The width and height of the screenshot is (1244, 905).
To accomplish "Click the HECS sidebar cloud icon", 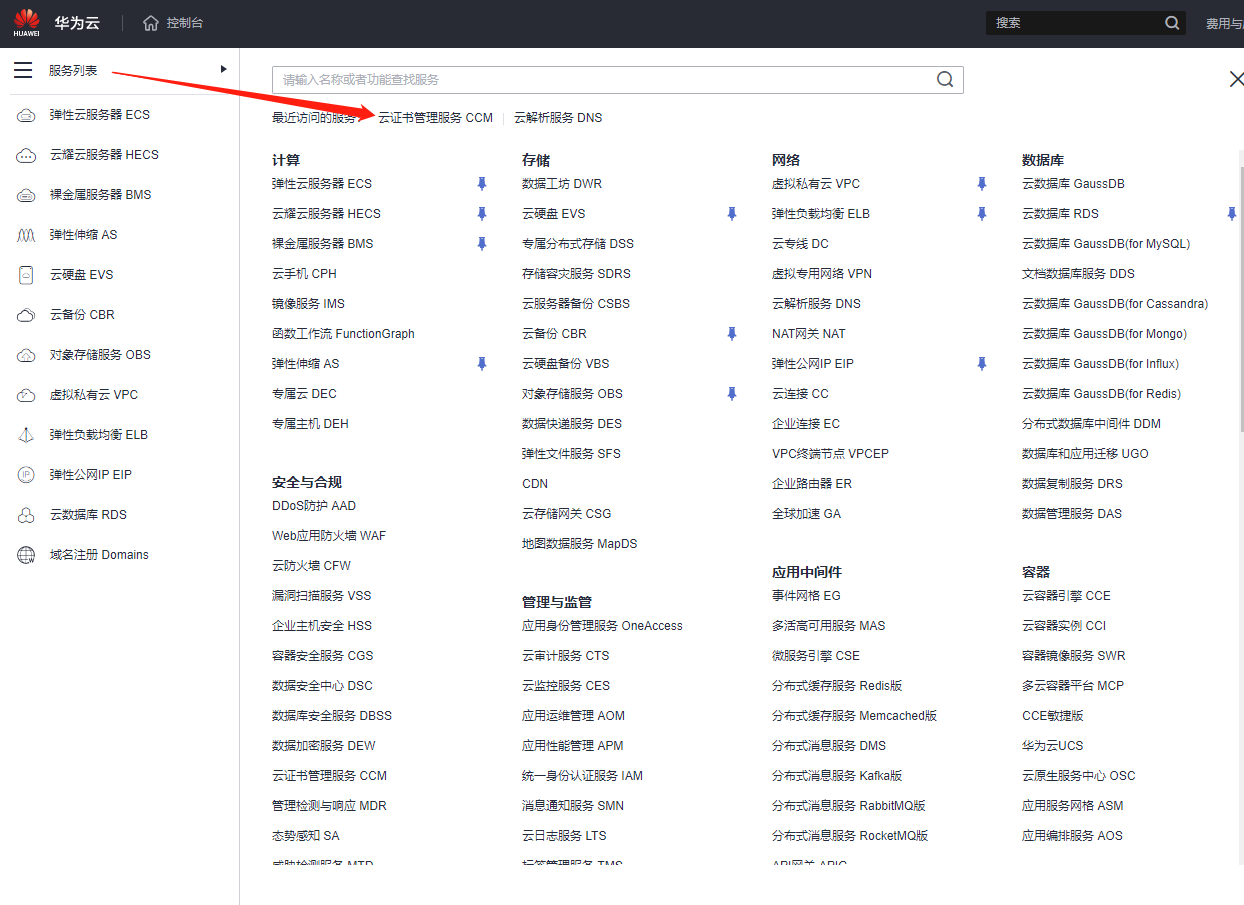I will [x=27, y=155].
